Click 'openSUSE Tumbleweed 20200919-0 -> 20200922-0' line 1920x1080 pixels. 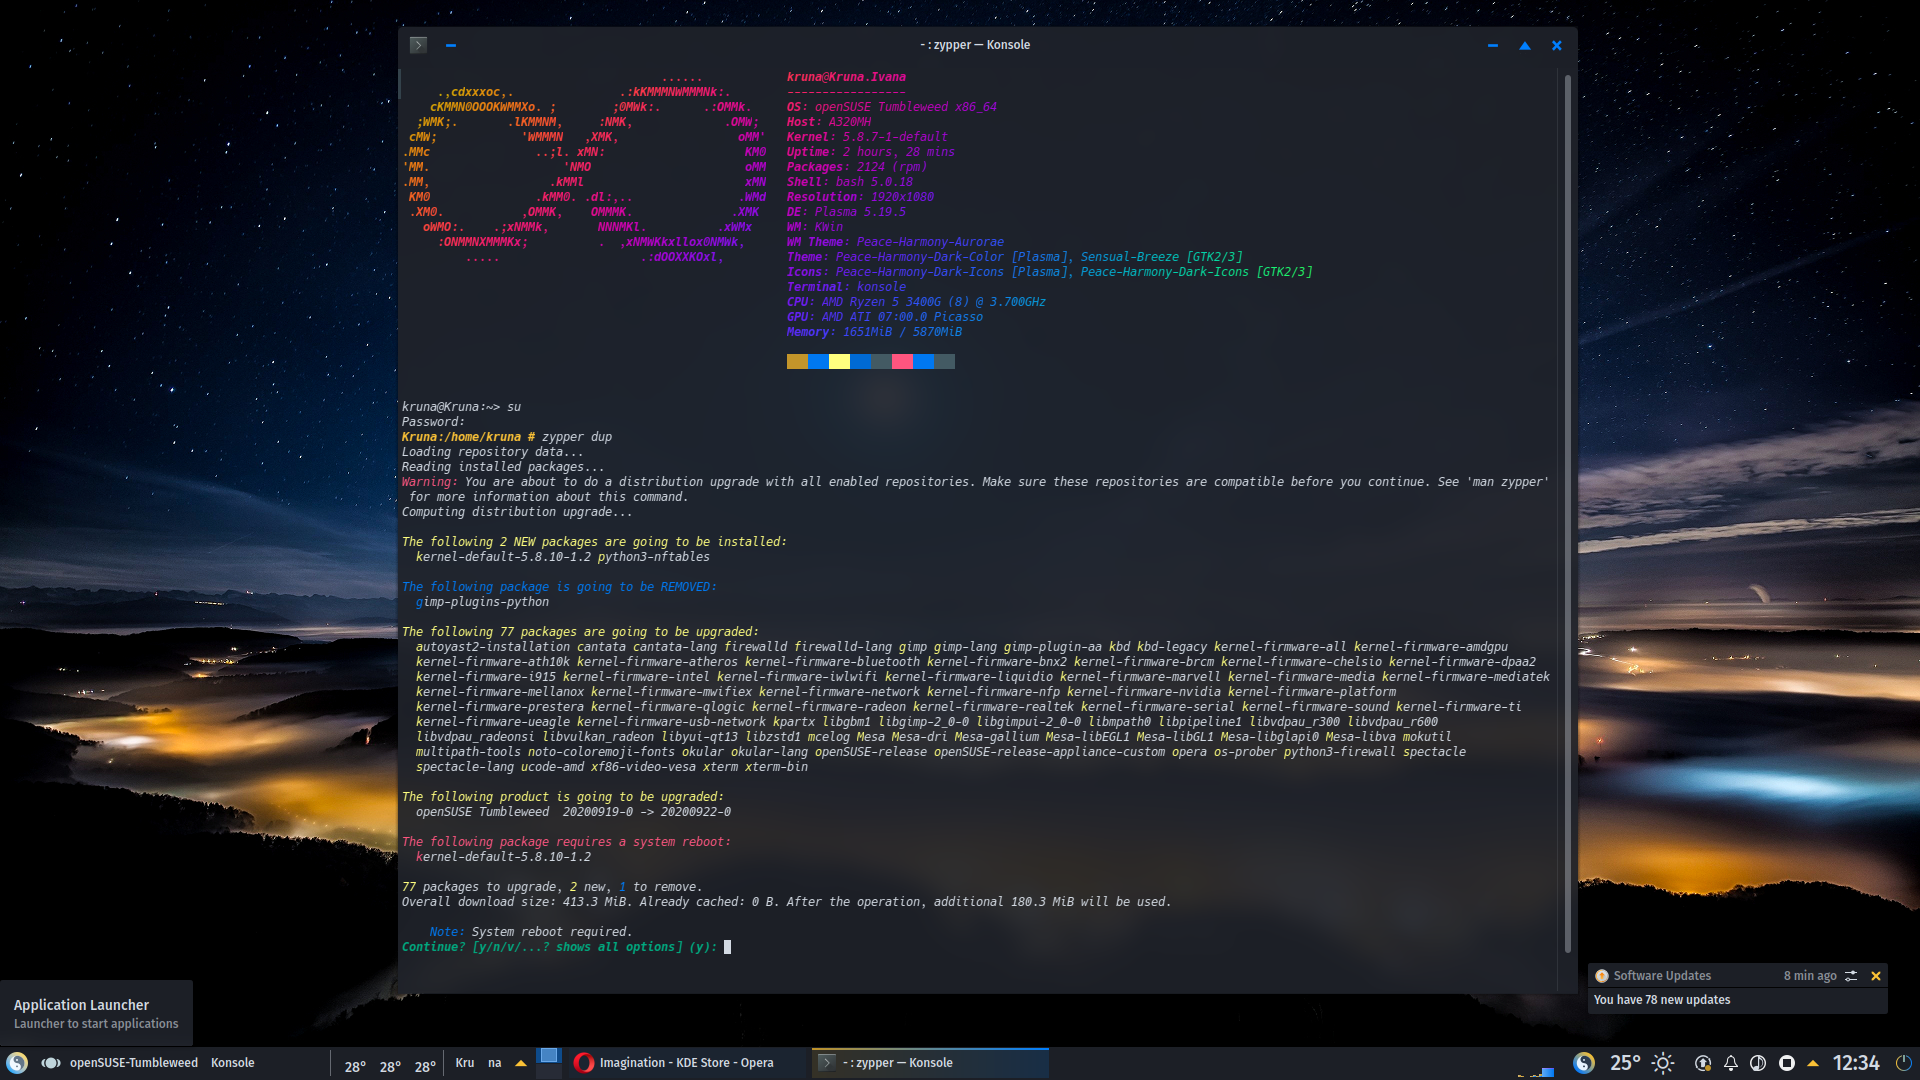(573, 812)
